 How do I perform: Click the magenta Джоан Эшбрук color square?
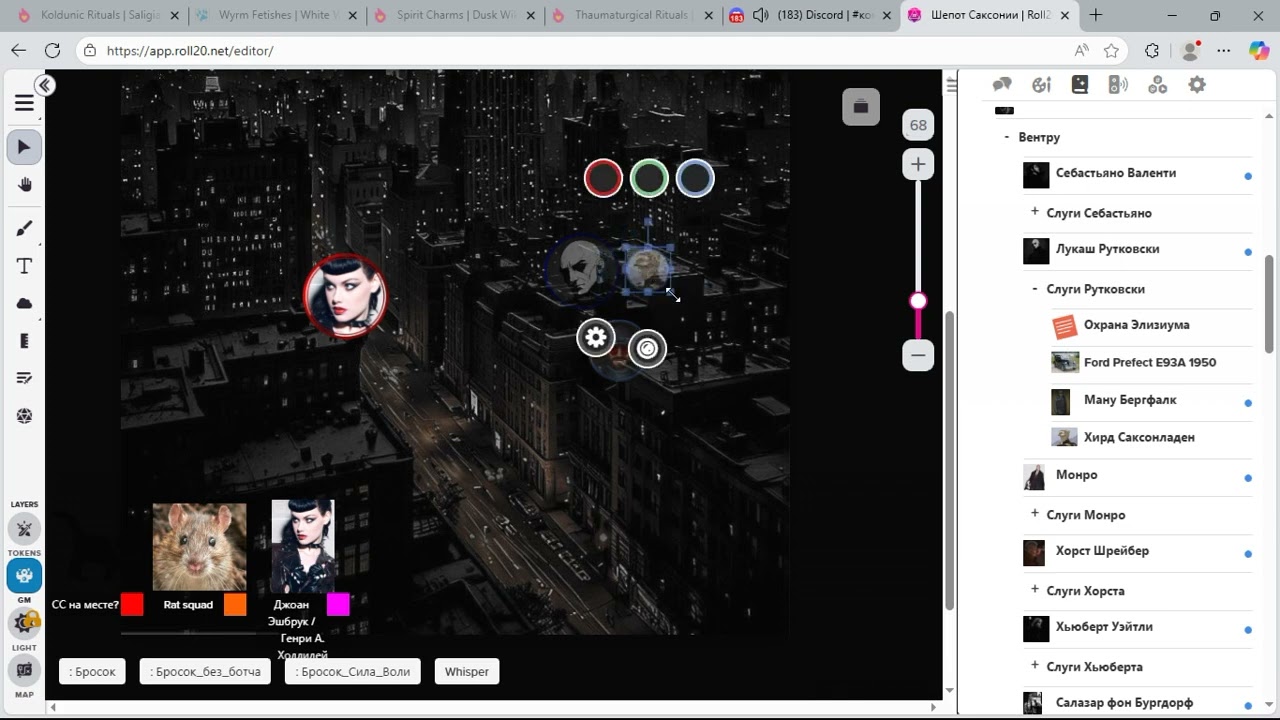click(338, 604)
